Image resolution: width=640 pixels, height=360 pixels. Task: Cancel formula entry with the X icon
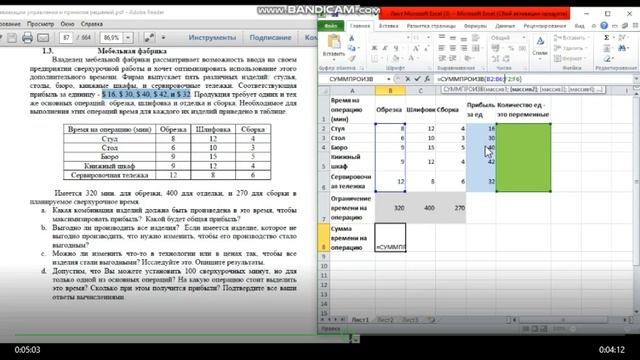click(407, 79)
